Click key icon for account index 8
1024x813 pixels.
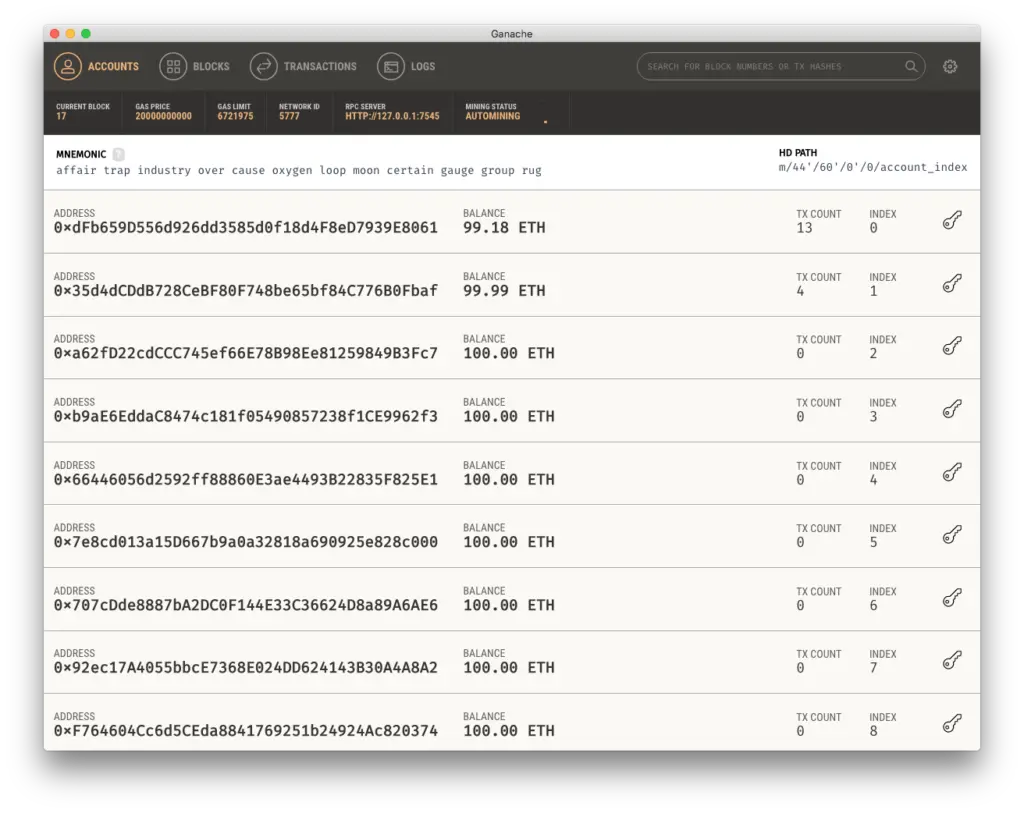(952, 724)
